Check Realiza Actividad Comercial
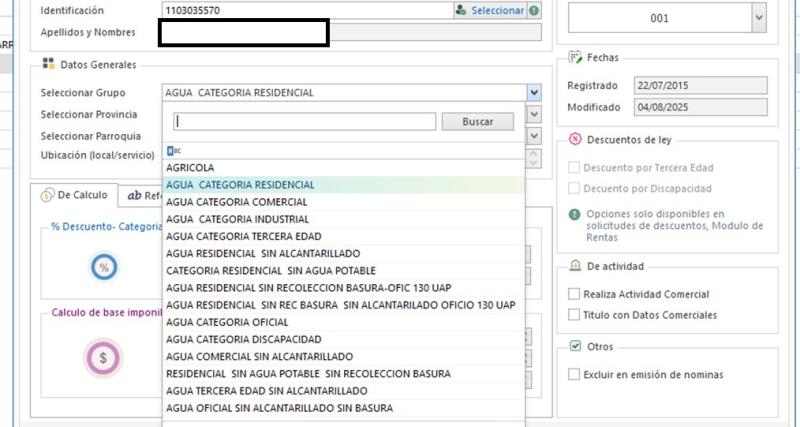The height and width of the screenshot is (427, 800). [574, 294]
